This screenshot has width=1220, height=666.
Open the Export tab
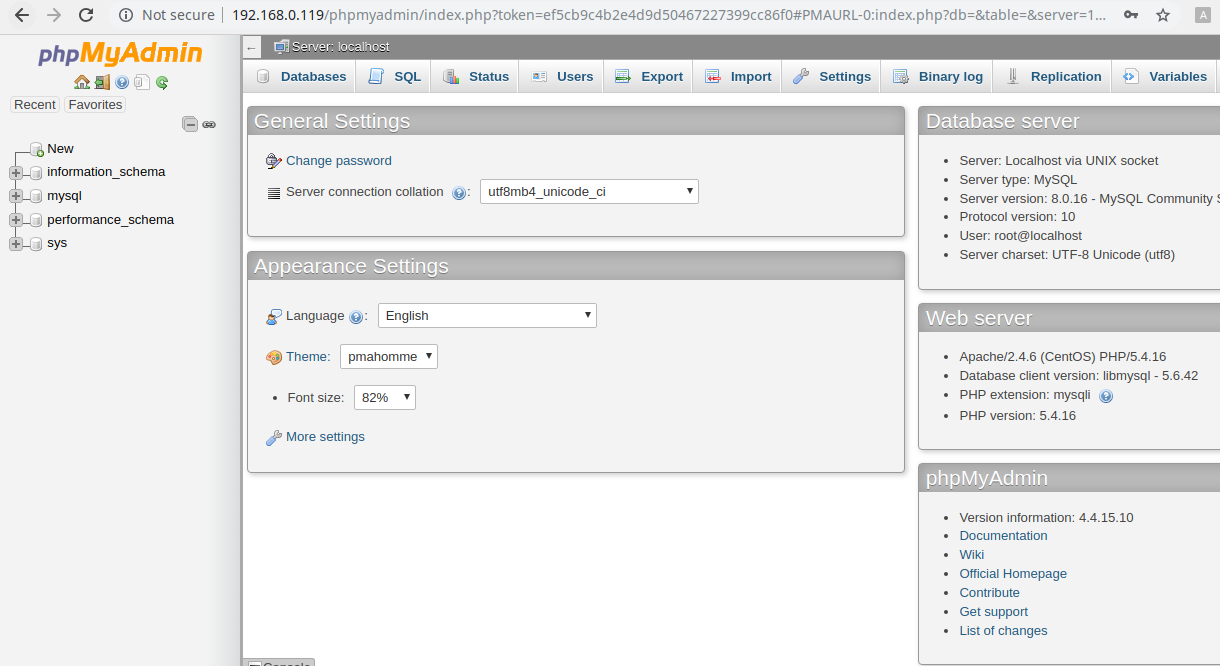648,77
